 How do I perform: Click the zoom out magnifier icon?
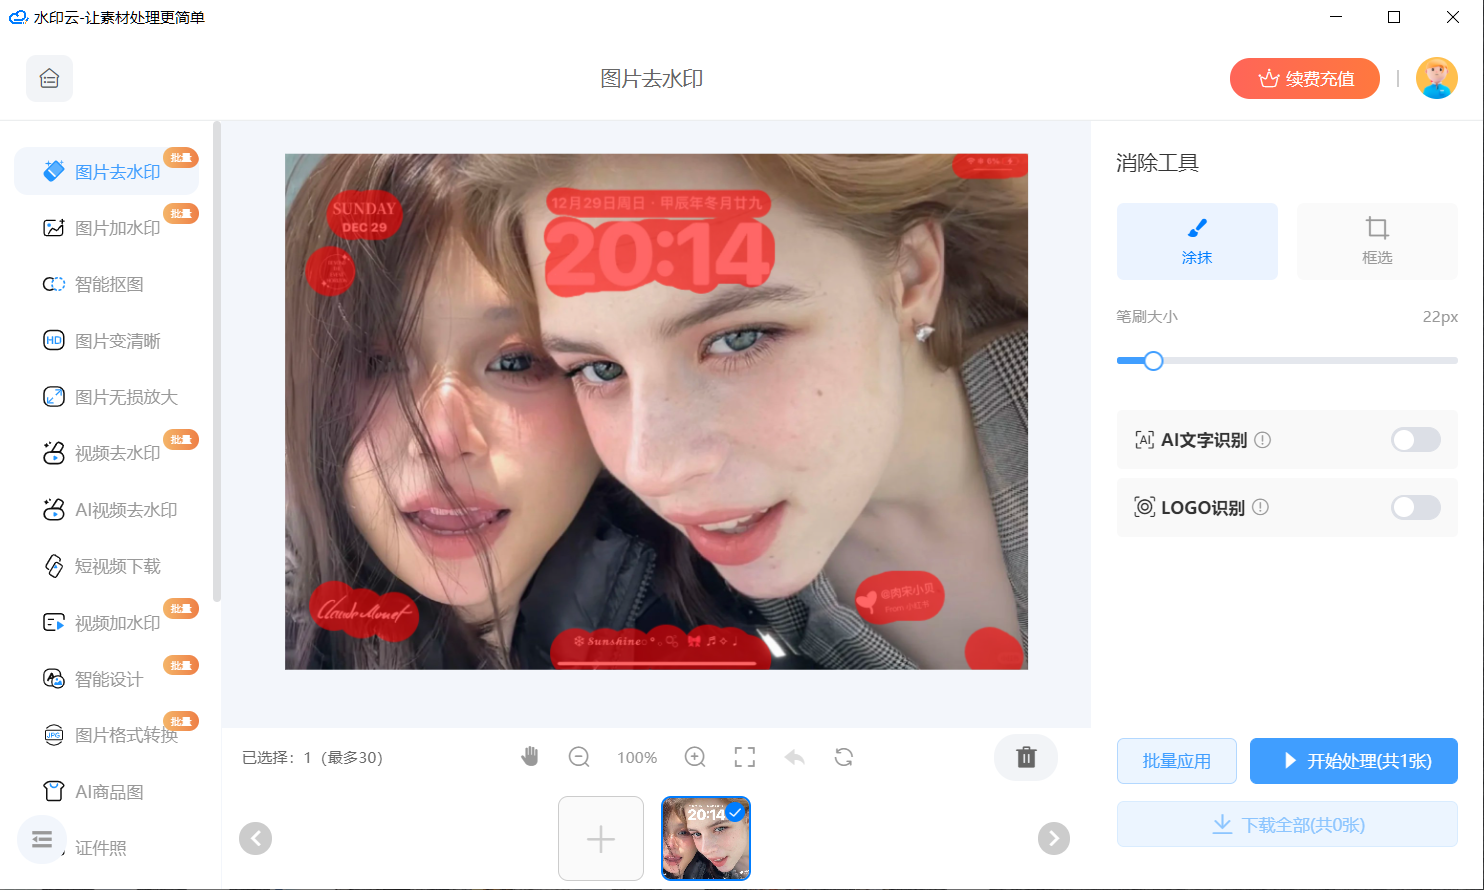579,757
